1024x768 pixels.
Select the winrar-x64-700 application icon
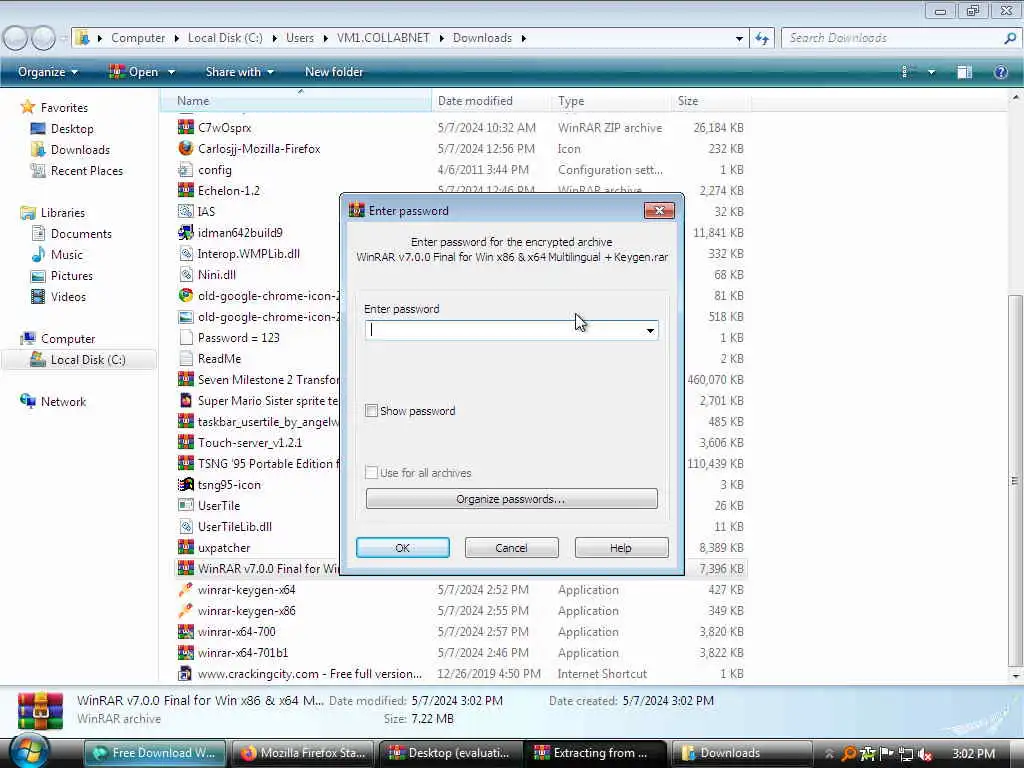coord(185,632)
